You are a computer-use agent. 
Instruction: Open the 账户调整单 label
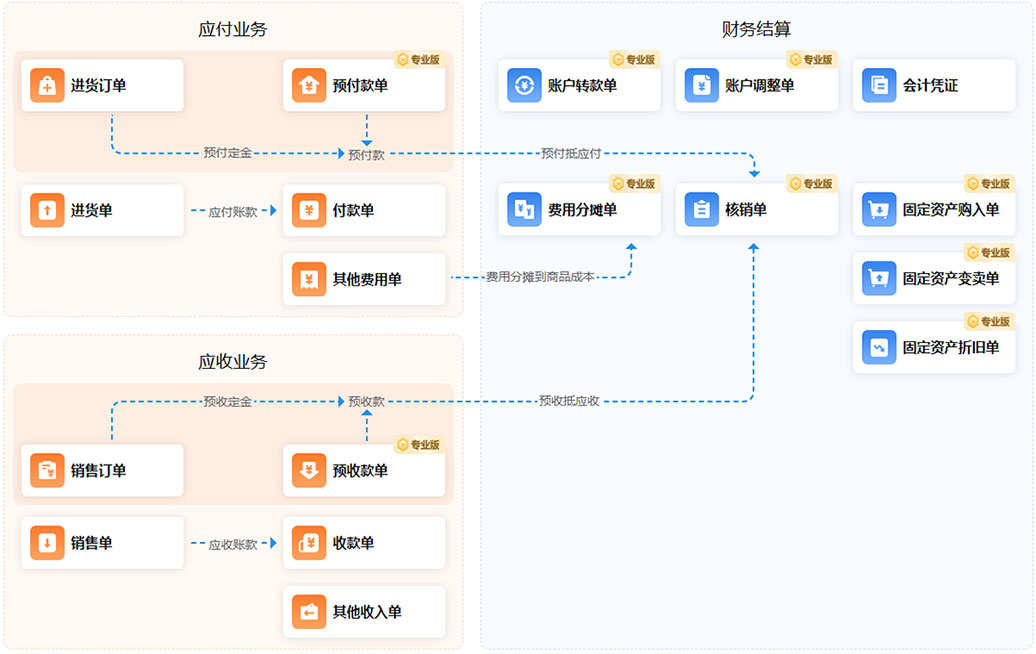pyautogui.click(x=759, y=85)
